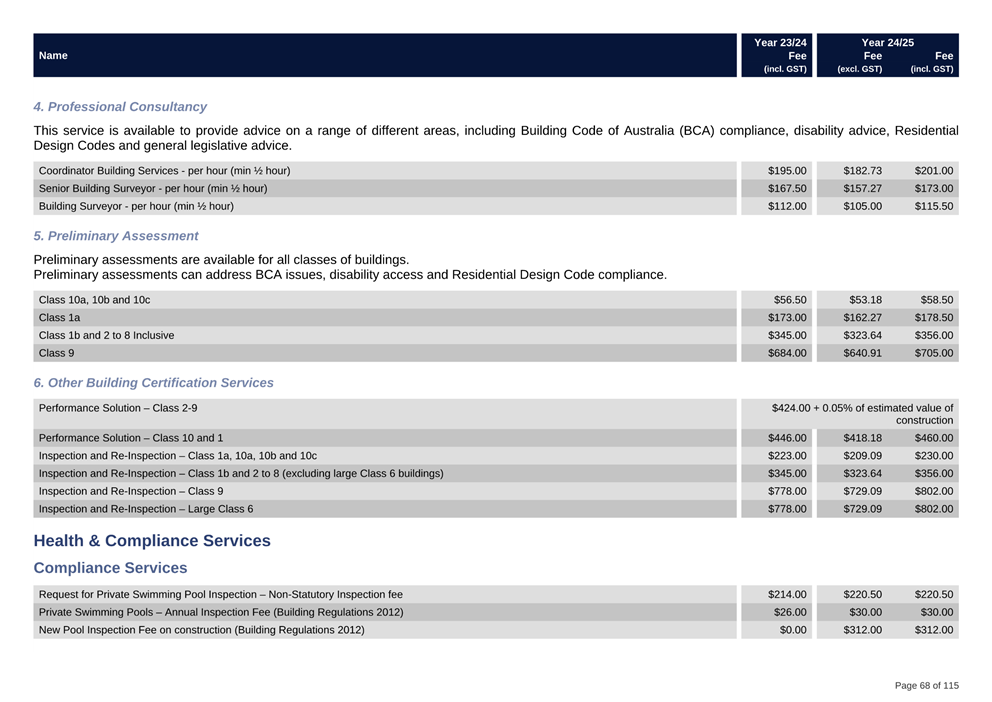Image resolution: width=992 pixels, height=702 pixels.
Task: Click 'New Pool Inspection Fee on construction' row
Action: click(201, 630)
